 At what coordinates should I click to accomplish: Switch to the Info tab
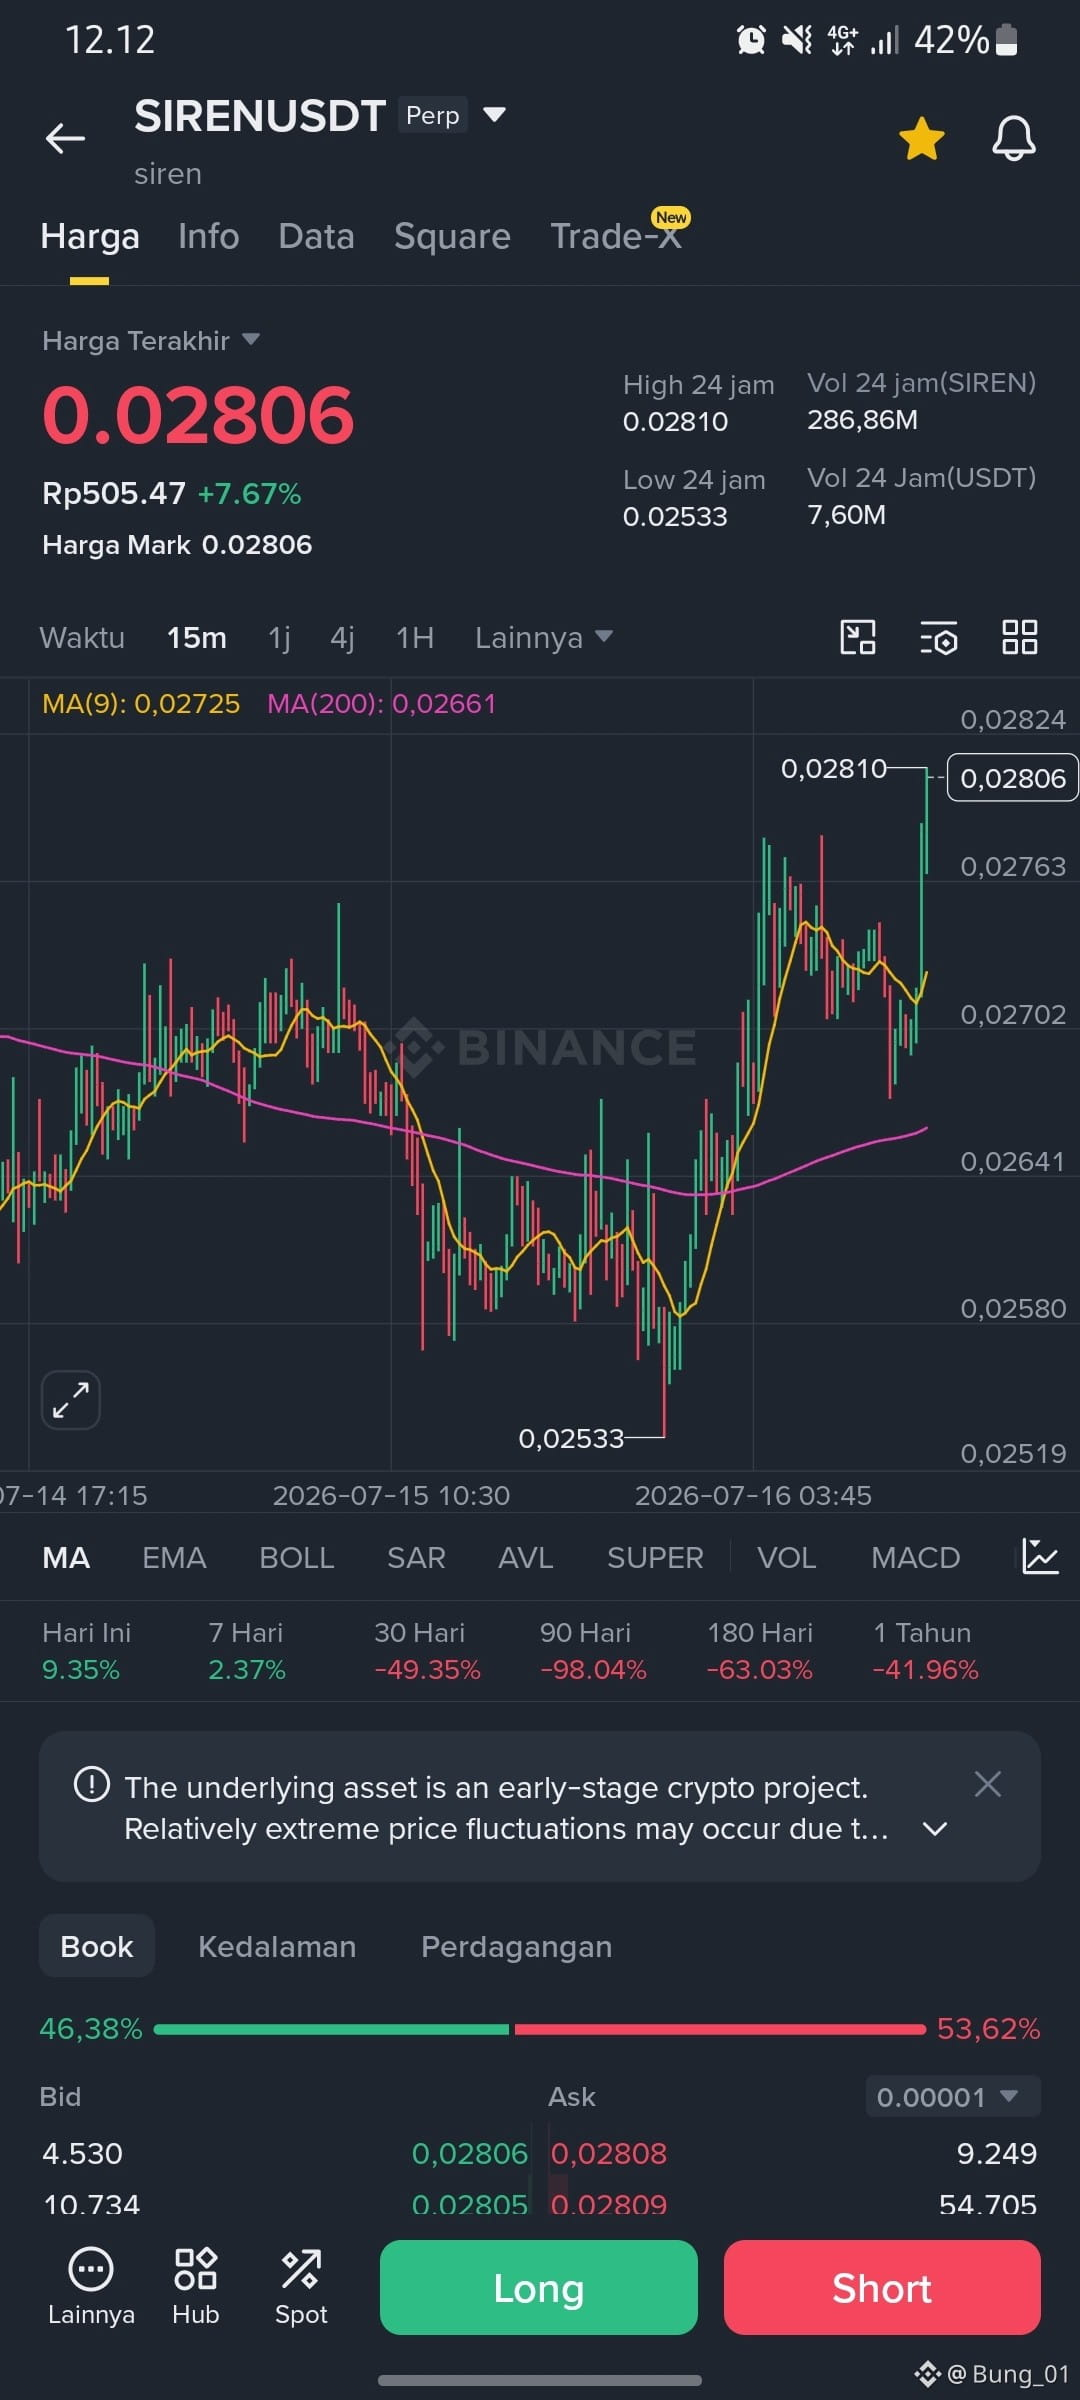pos(208,236)
